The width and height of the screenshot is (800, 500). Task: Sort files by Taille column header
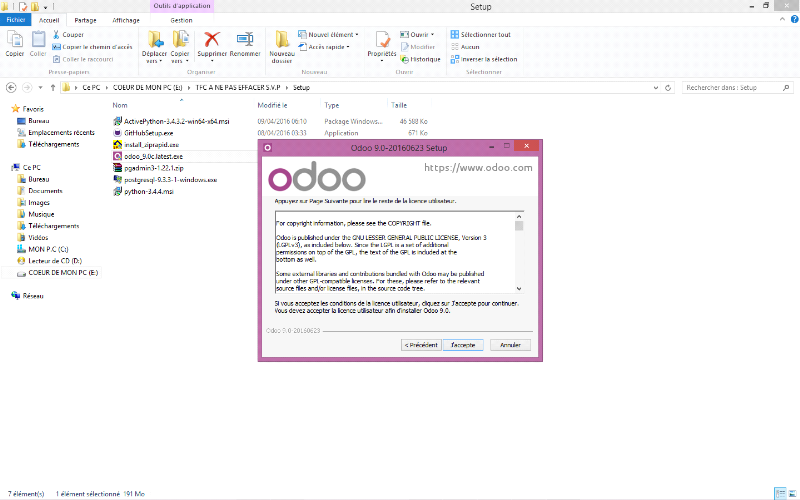point(399,105)
